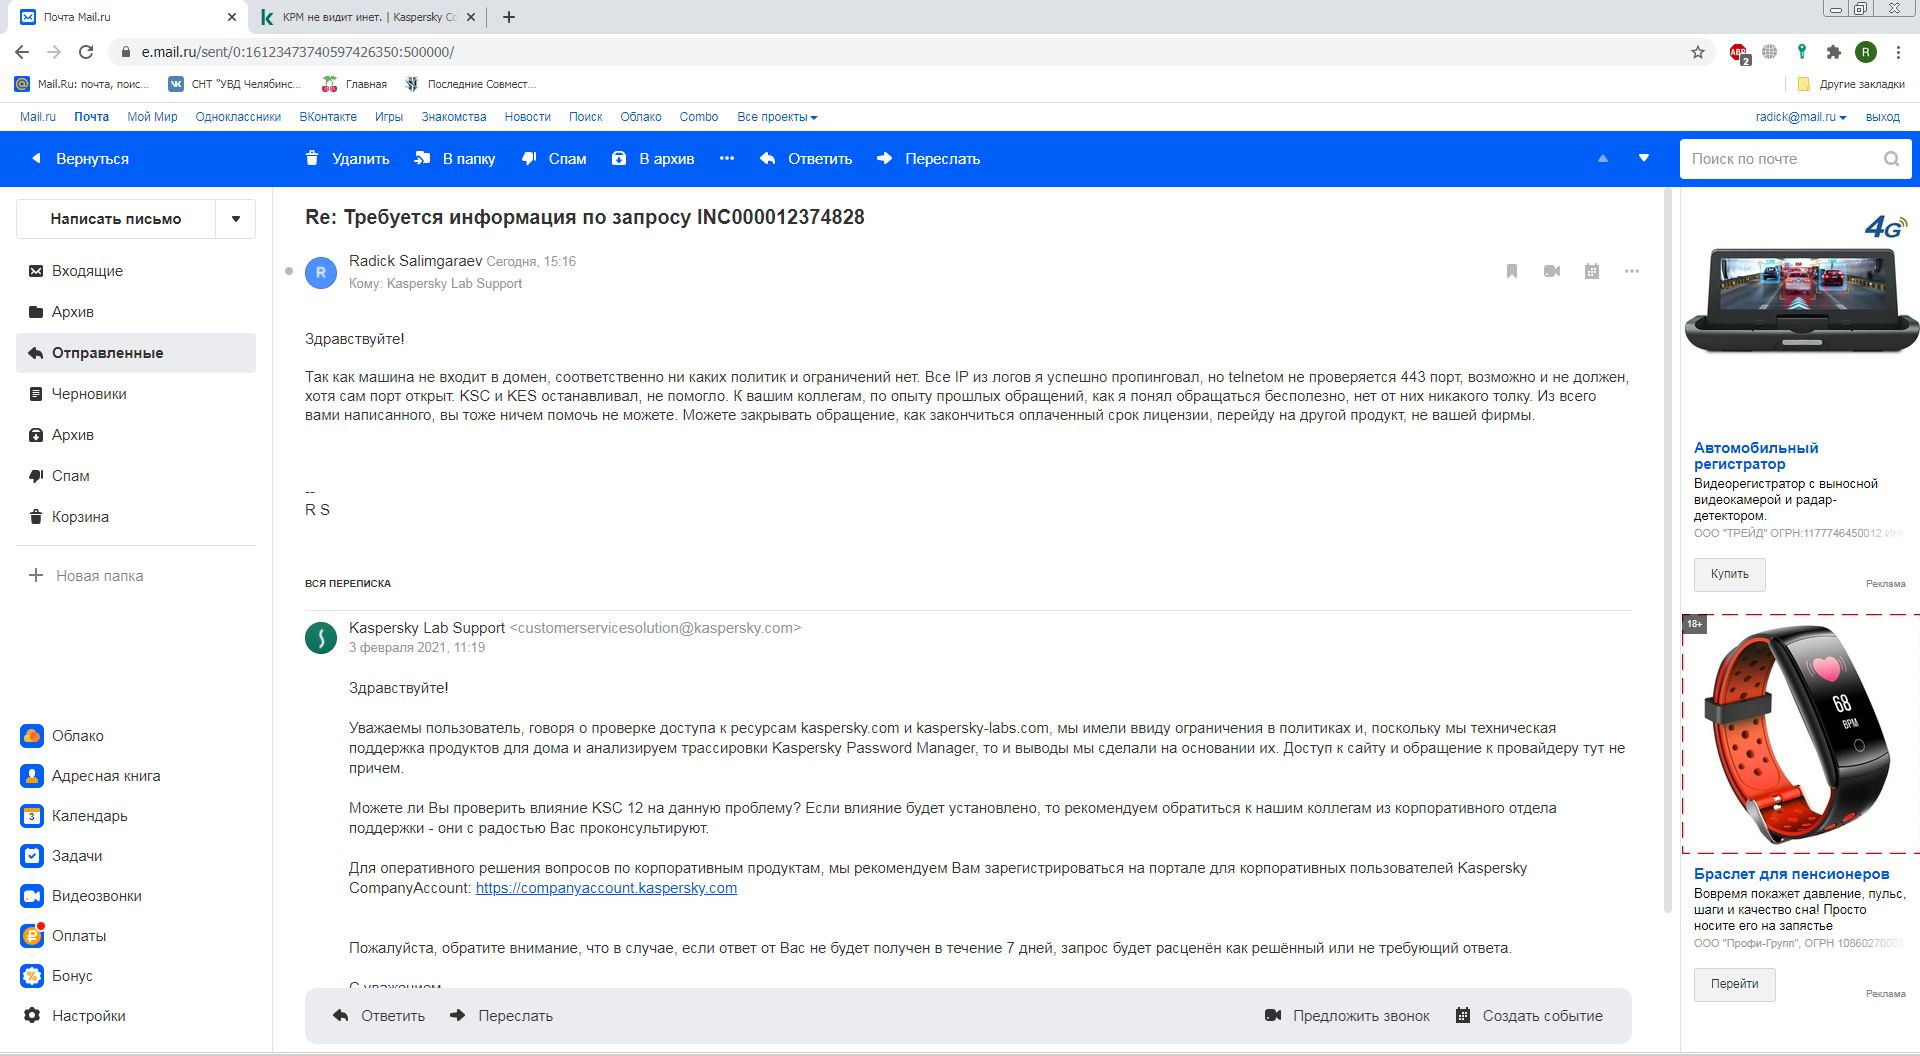Click В архив in the toolbar
The height and width of the screenshot is (1056, 1920).
coord(653,158)
